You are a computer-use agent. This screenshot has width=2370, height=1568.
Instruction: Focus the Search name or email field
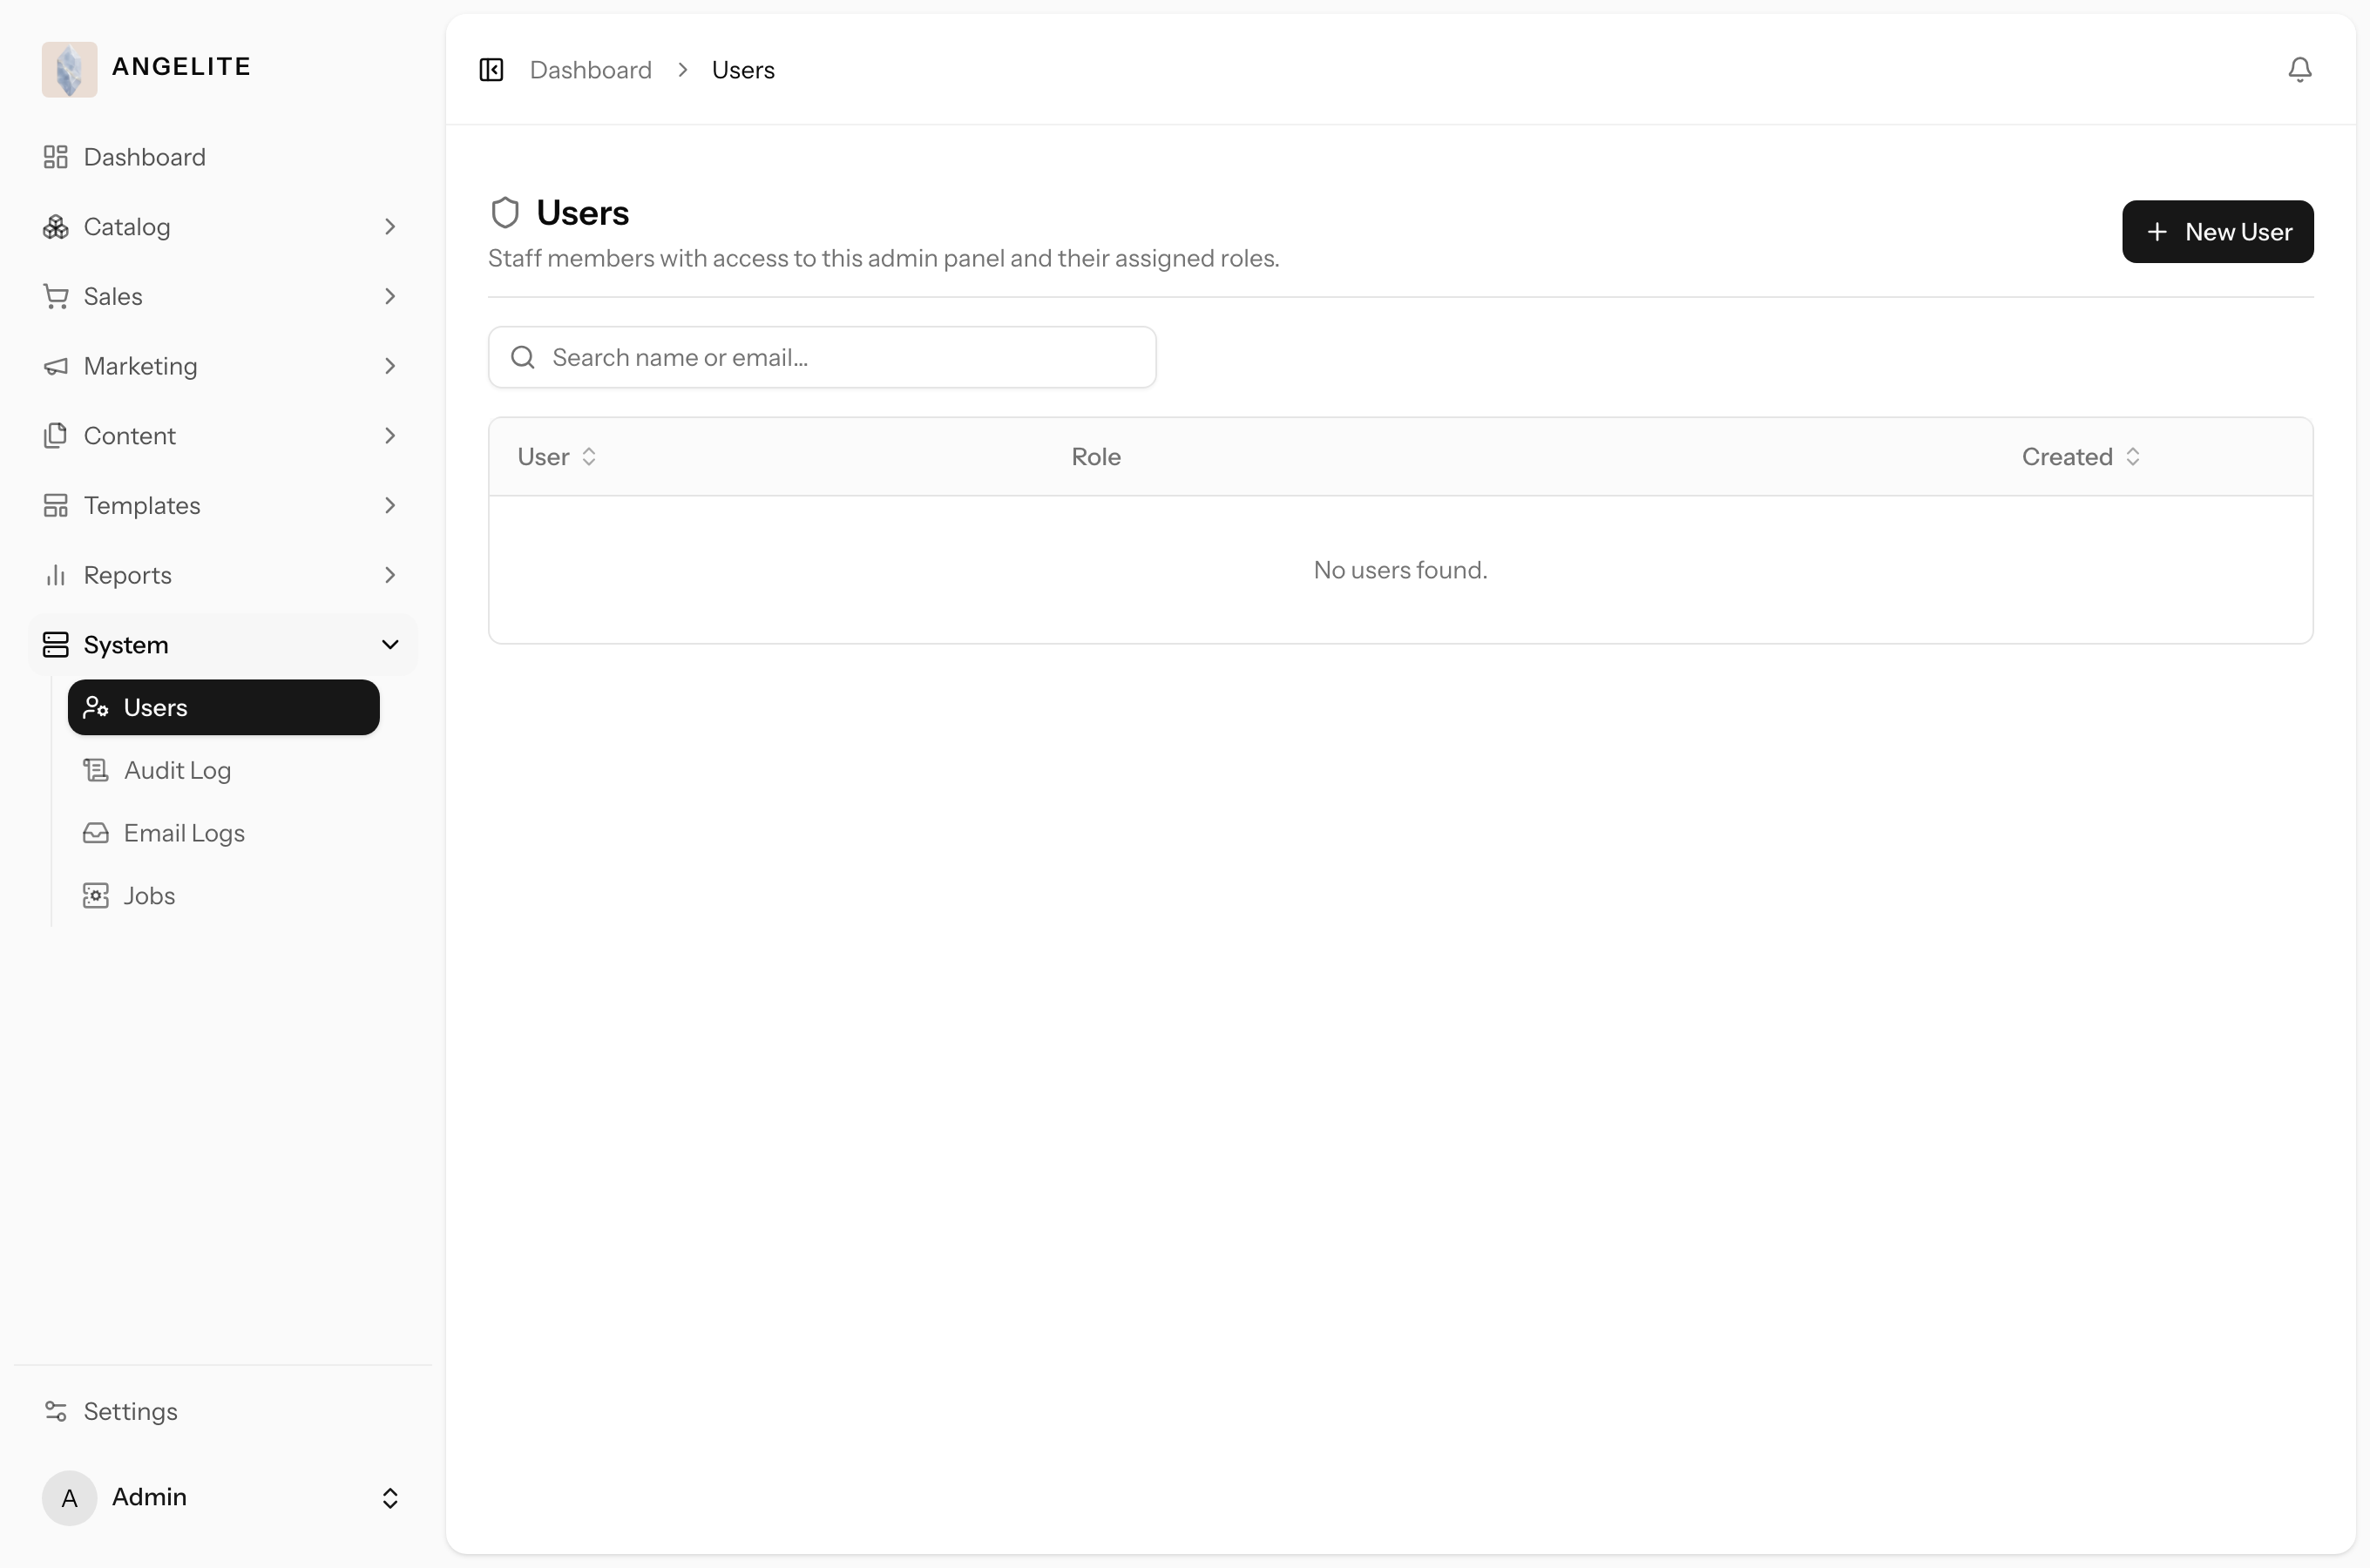(822, 357)
